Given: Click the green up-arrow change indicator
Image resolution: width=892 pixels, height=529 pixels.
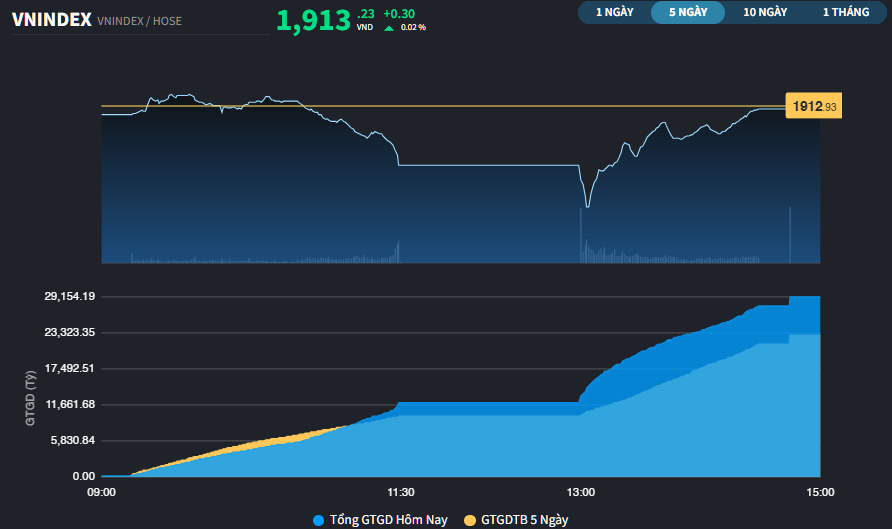Looking at the screenshot, I should pos(389,28).
